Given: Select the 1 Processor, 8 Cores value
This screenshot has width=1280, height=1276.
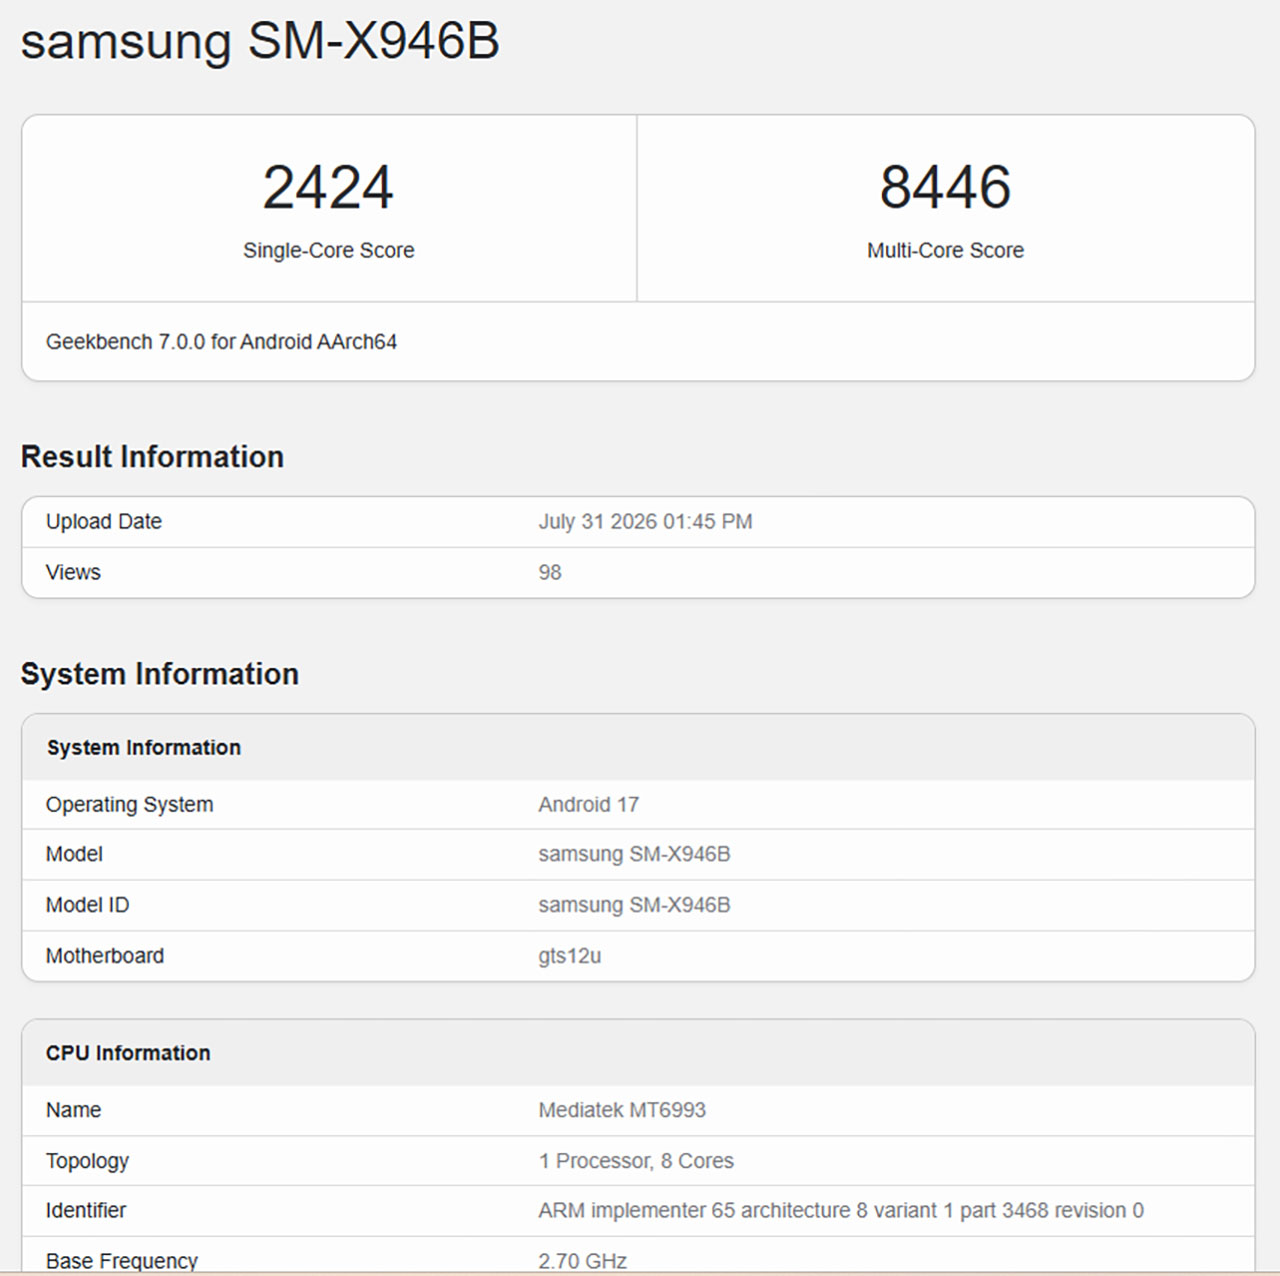Looking at the screenshot, I should click(636, 1161).
